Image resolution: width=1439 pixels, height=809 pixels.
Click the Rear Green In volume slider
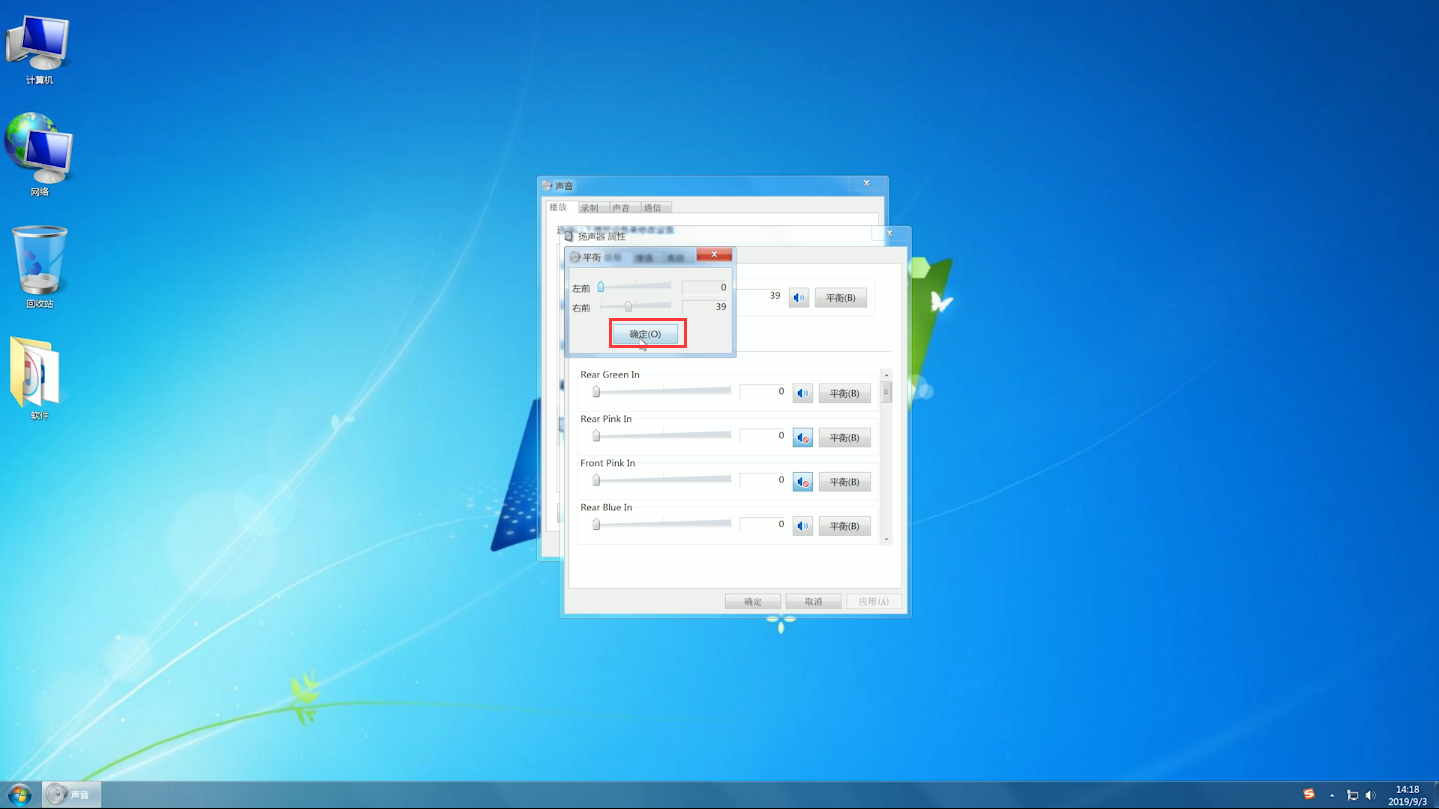coord(661,391)
